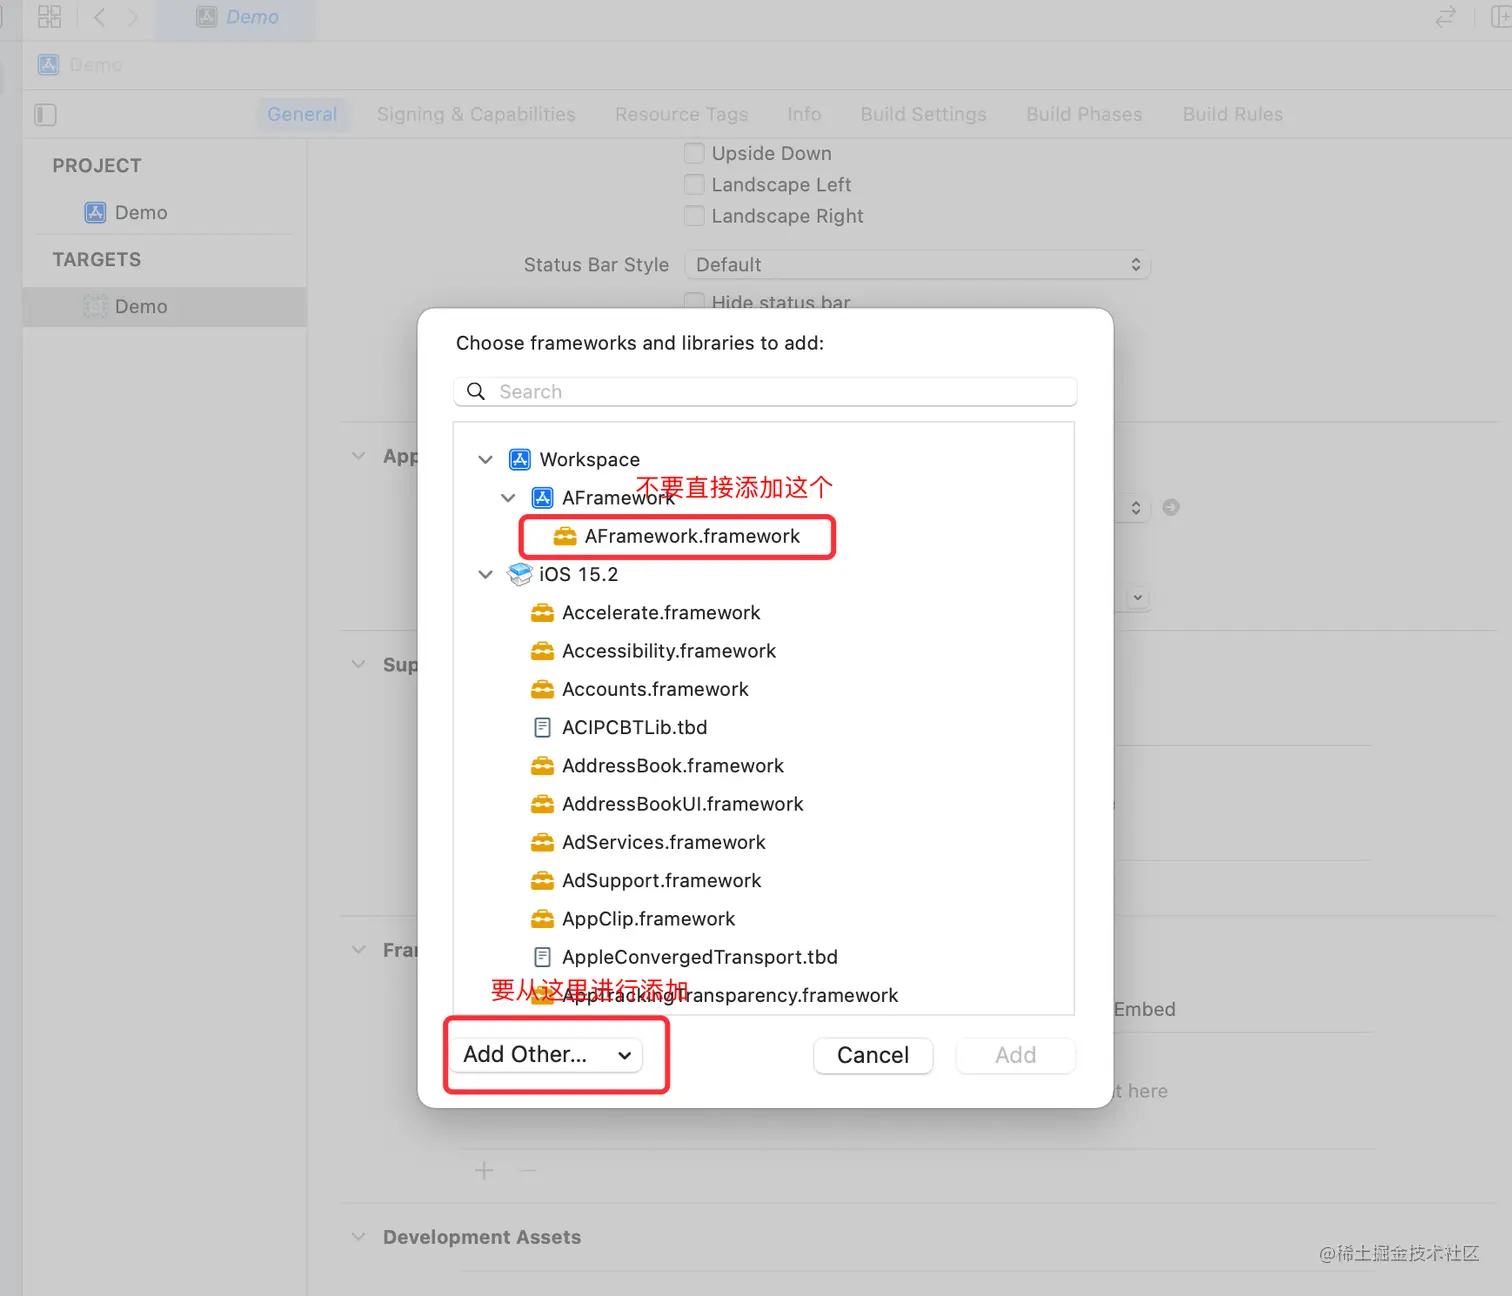Open the Build Phases tab
1512x1296 pixels.
pos(1084,114)
